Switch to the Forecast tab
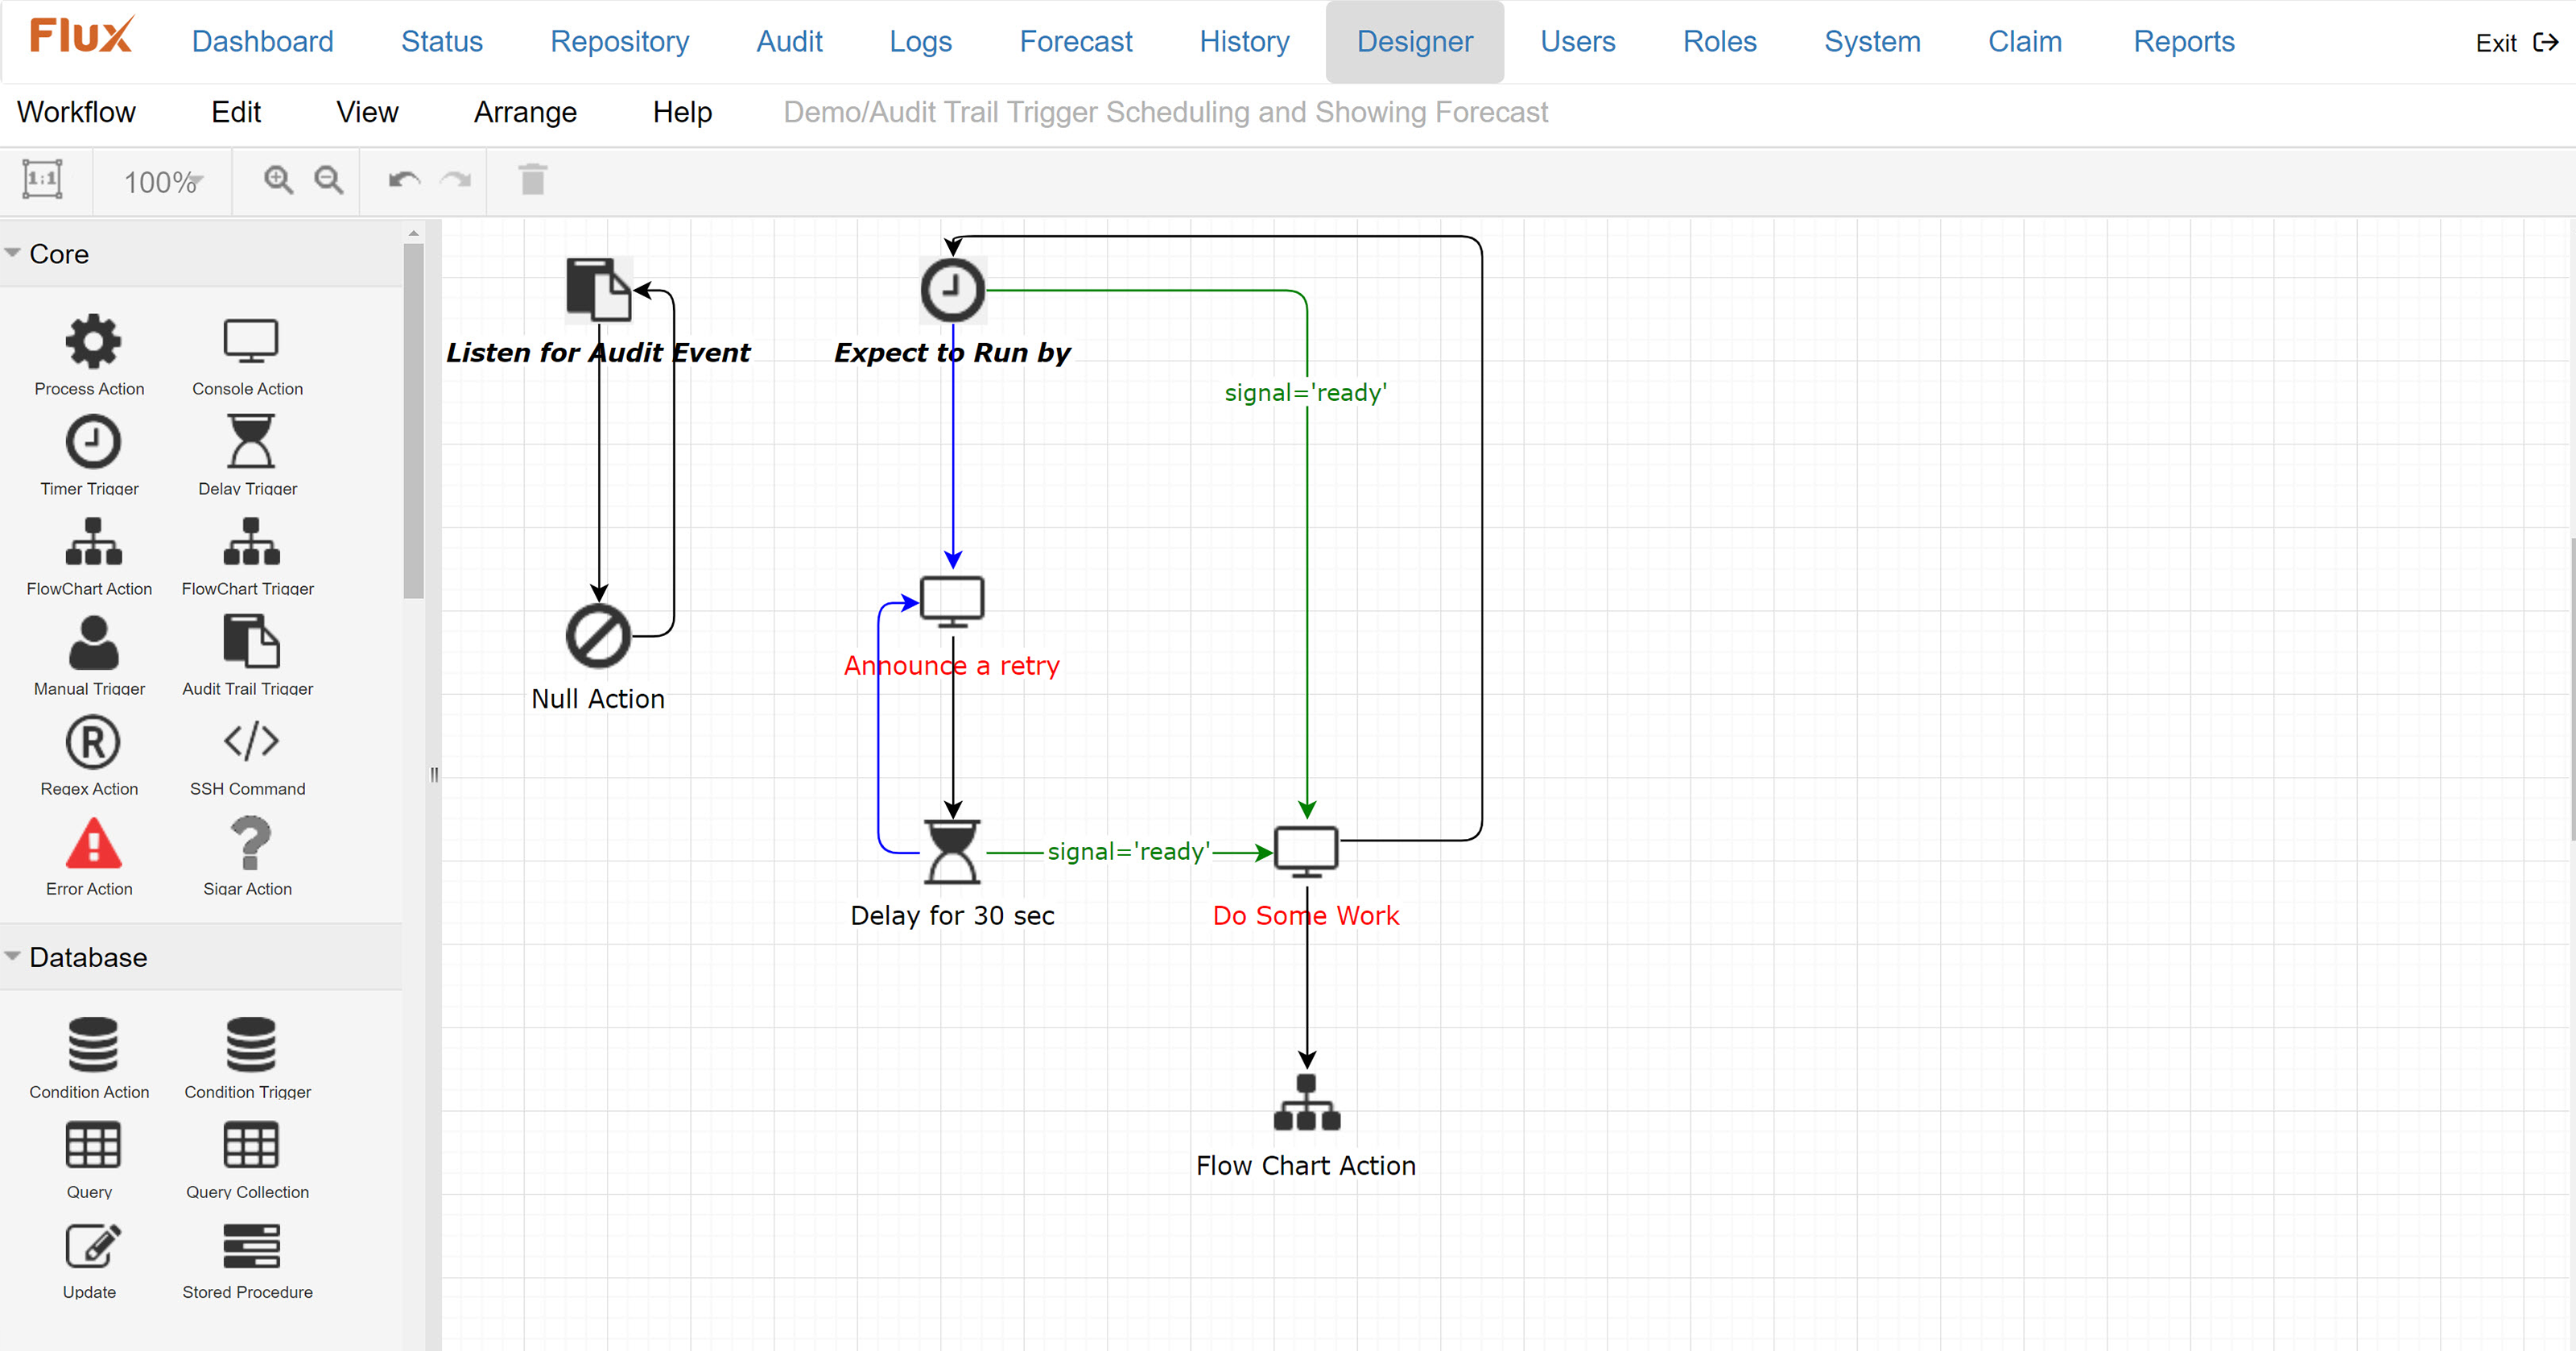Screen dimensions: 2576x1351 tap(1075, 42)
